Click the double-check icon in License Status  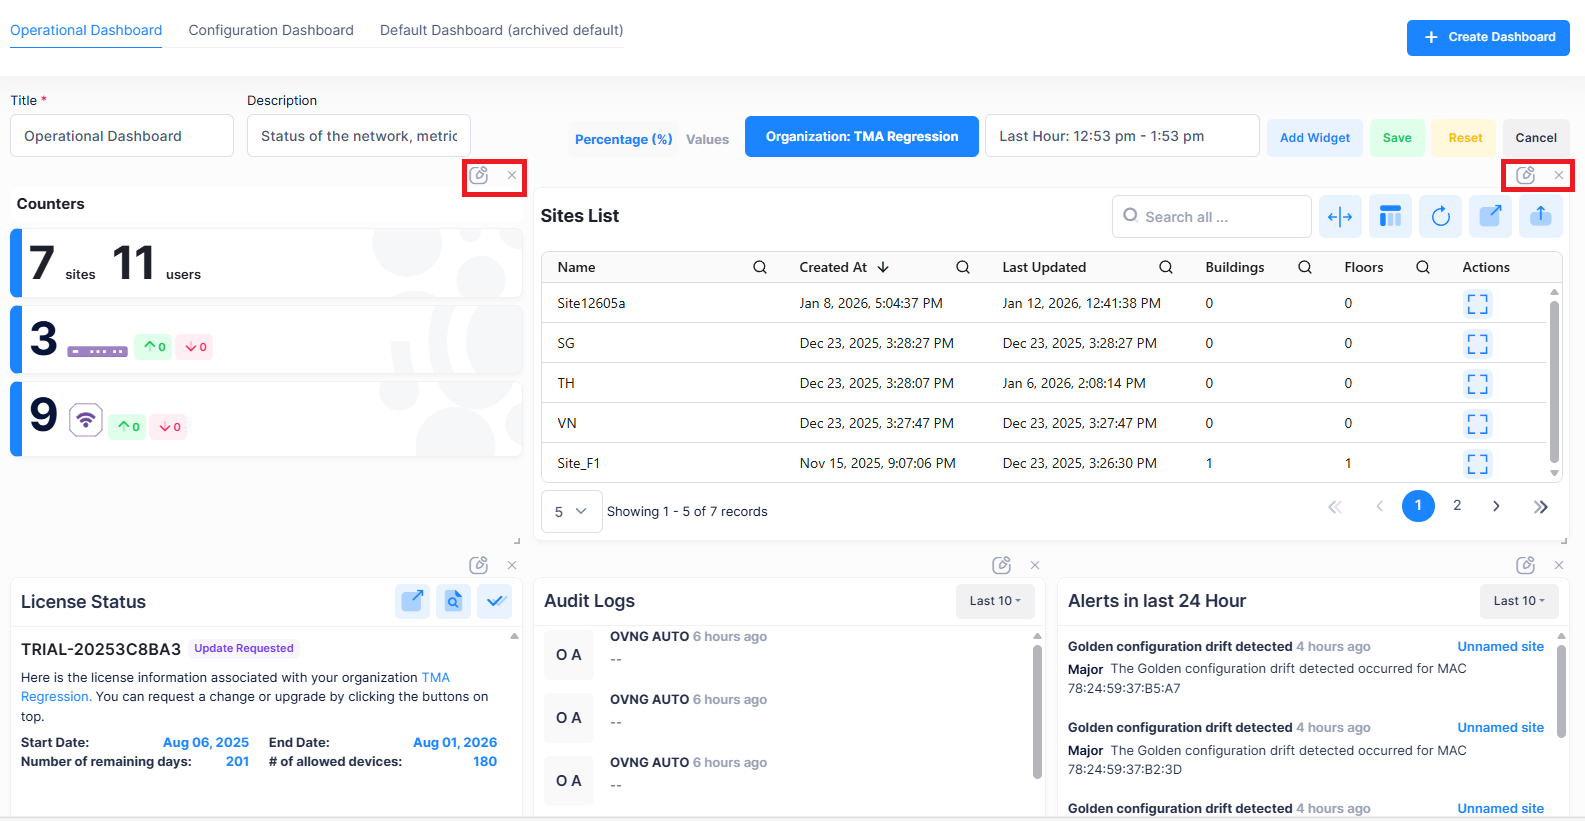click(x=495, y=602)
